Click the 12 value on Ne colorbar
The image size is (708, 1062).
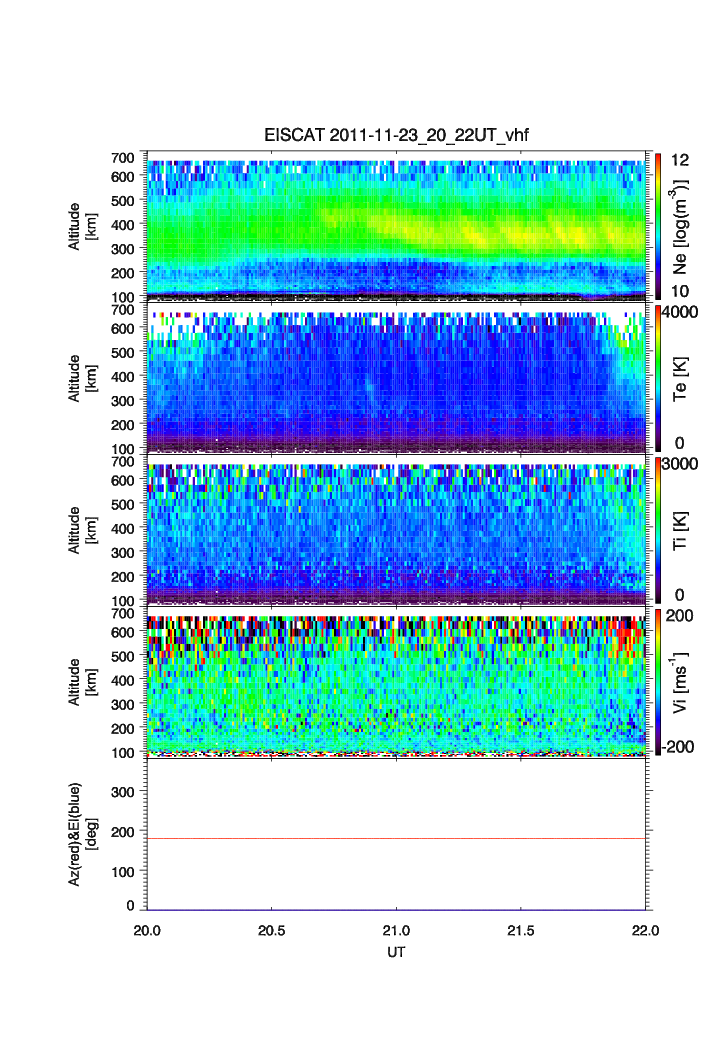click(680, 160)
